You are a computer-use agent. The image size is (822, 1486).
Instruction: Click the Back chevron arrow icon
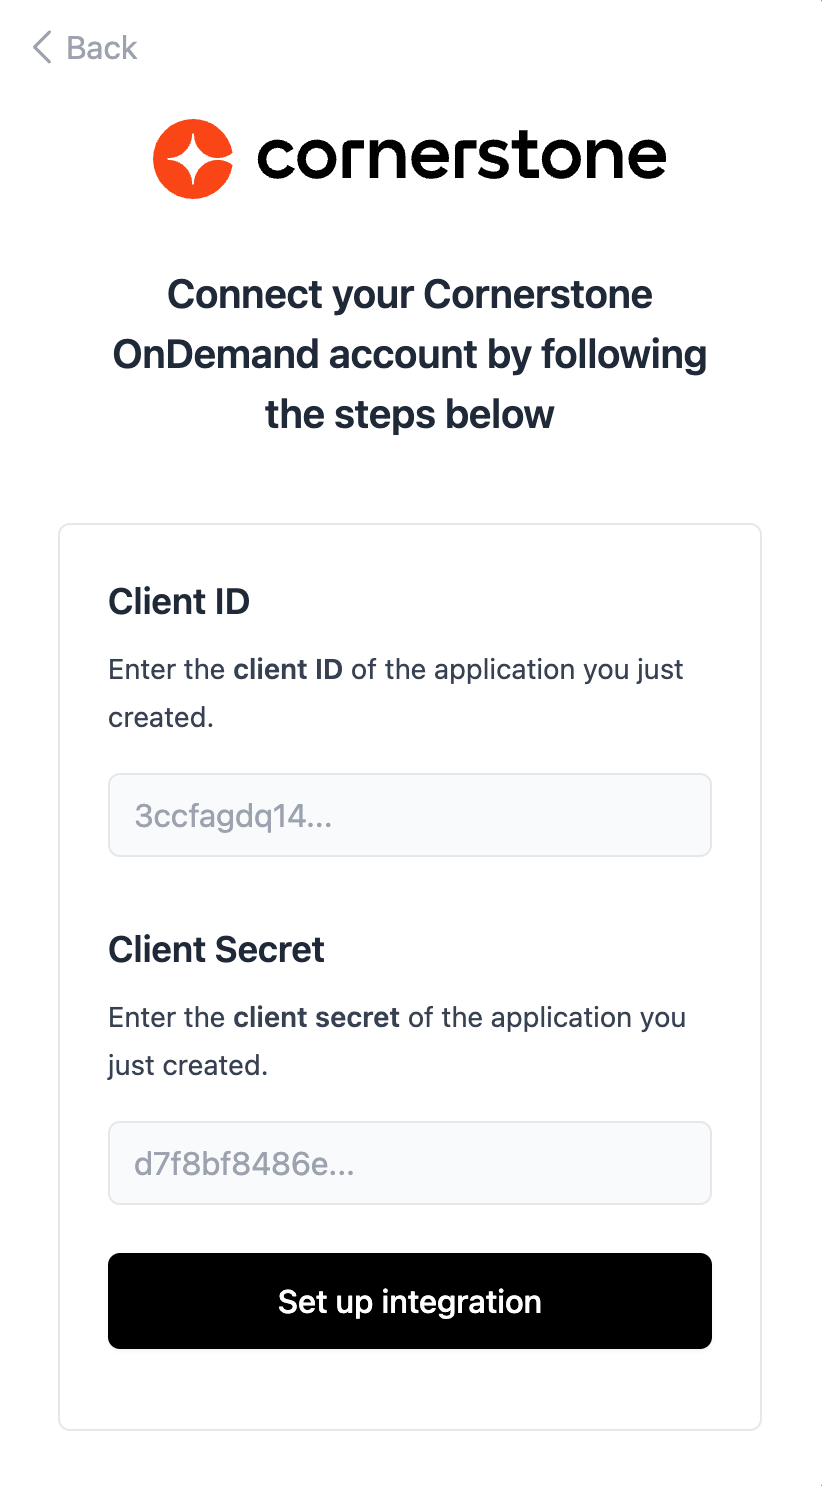click(42, 47)
